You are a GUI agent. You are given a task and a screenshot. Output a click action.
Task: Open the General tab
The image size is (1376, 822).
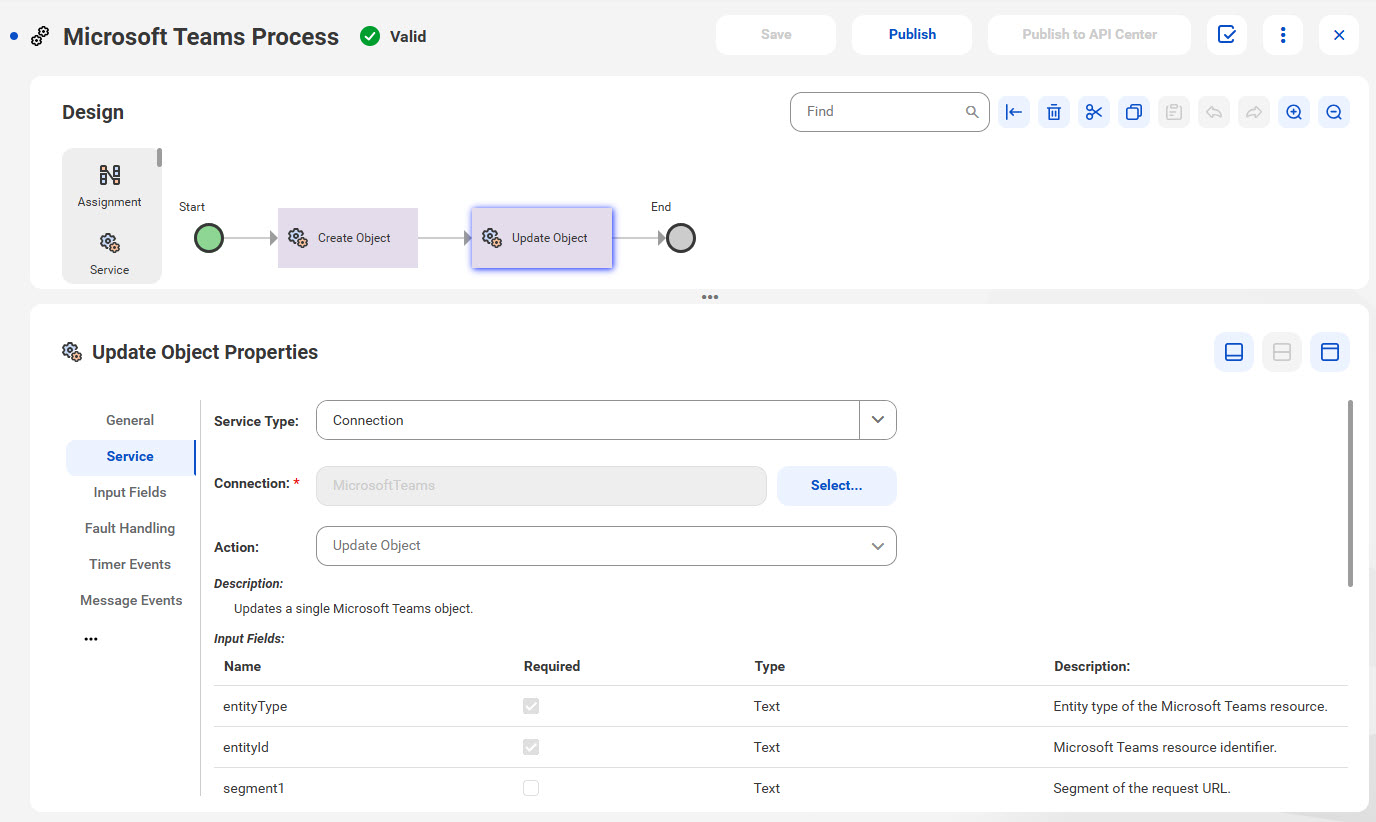coord(130,421)
